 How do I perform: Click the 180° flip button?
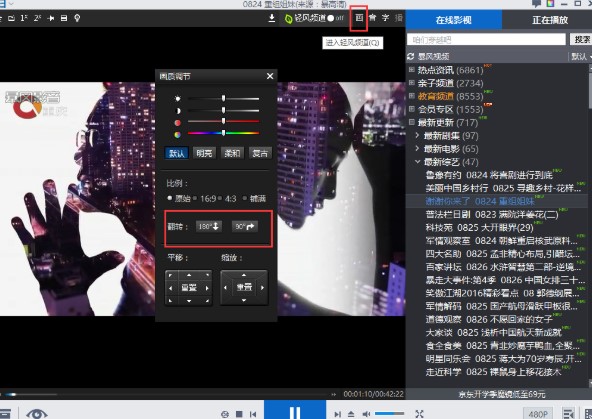pyautogui.click(x=209, y=226)
